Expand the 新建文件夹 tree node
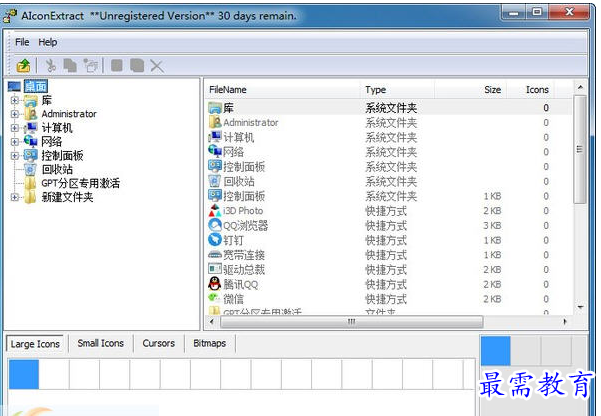The image size is (601, 416). [x=15, y=197]
